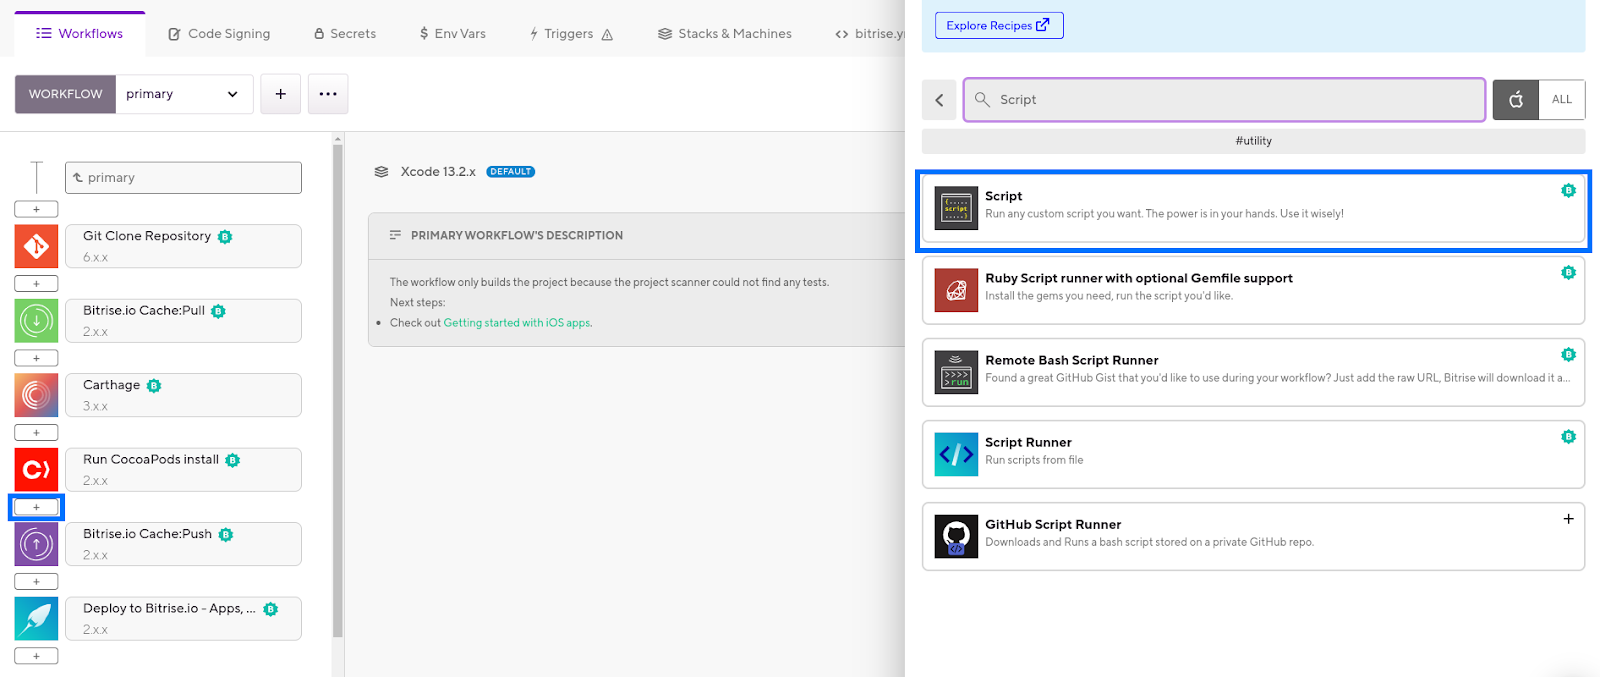Click the verified badge on Script Runner
Image resolution: width=1600 pixels, height=677 pixels.
pyautogui.click(x=1568, y=437)
